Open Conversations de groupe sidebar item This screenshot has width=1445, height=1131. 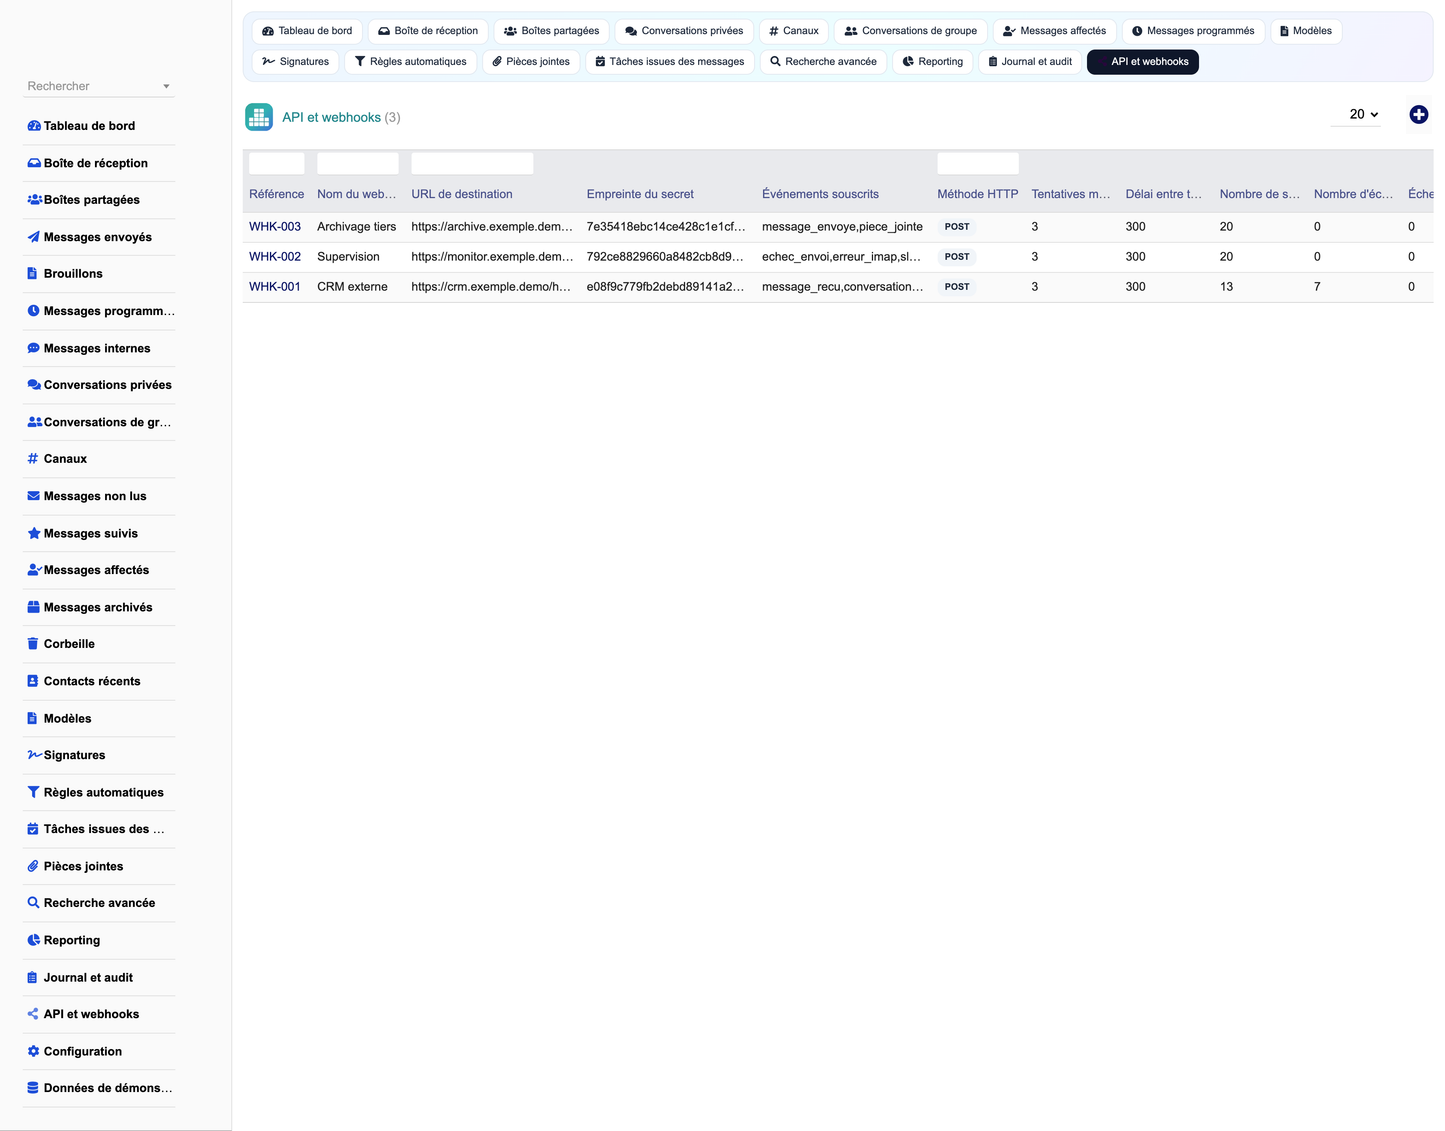point(99,422)
